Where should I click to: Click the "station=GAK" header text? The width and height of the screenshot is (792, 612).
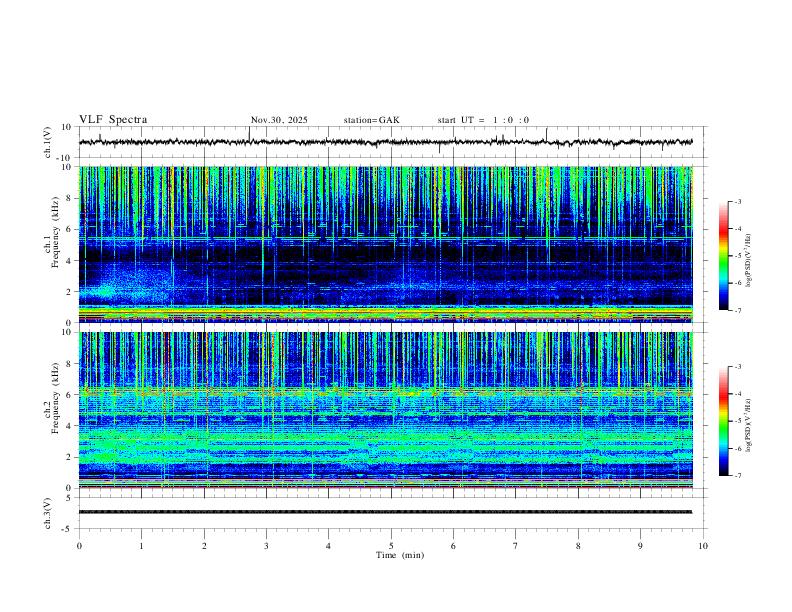click(x=371, y=120)
